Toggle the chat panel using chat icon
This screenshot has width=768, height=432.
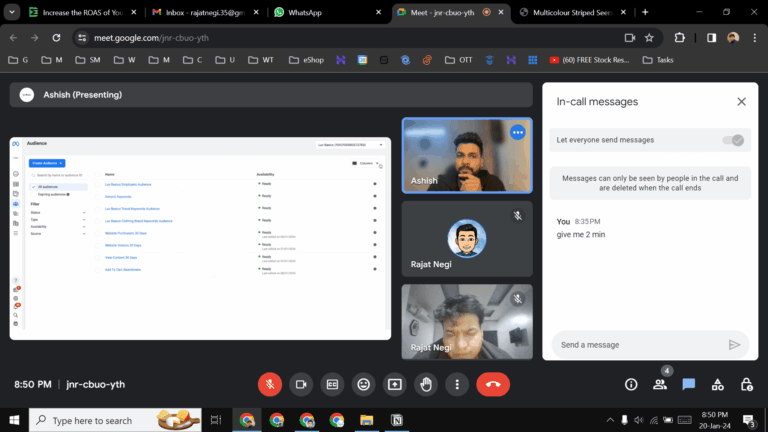[x=689, y=384]
